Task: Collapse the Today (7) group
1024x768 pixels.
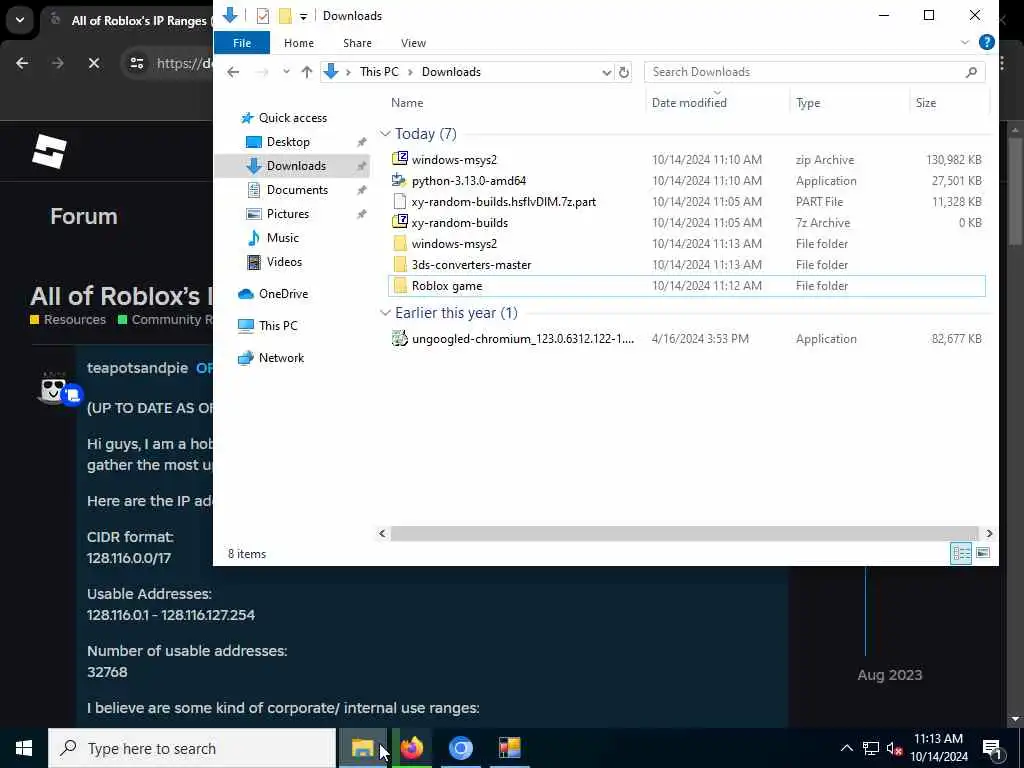Action: pyautogui.click(x=385, y=134)
